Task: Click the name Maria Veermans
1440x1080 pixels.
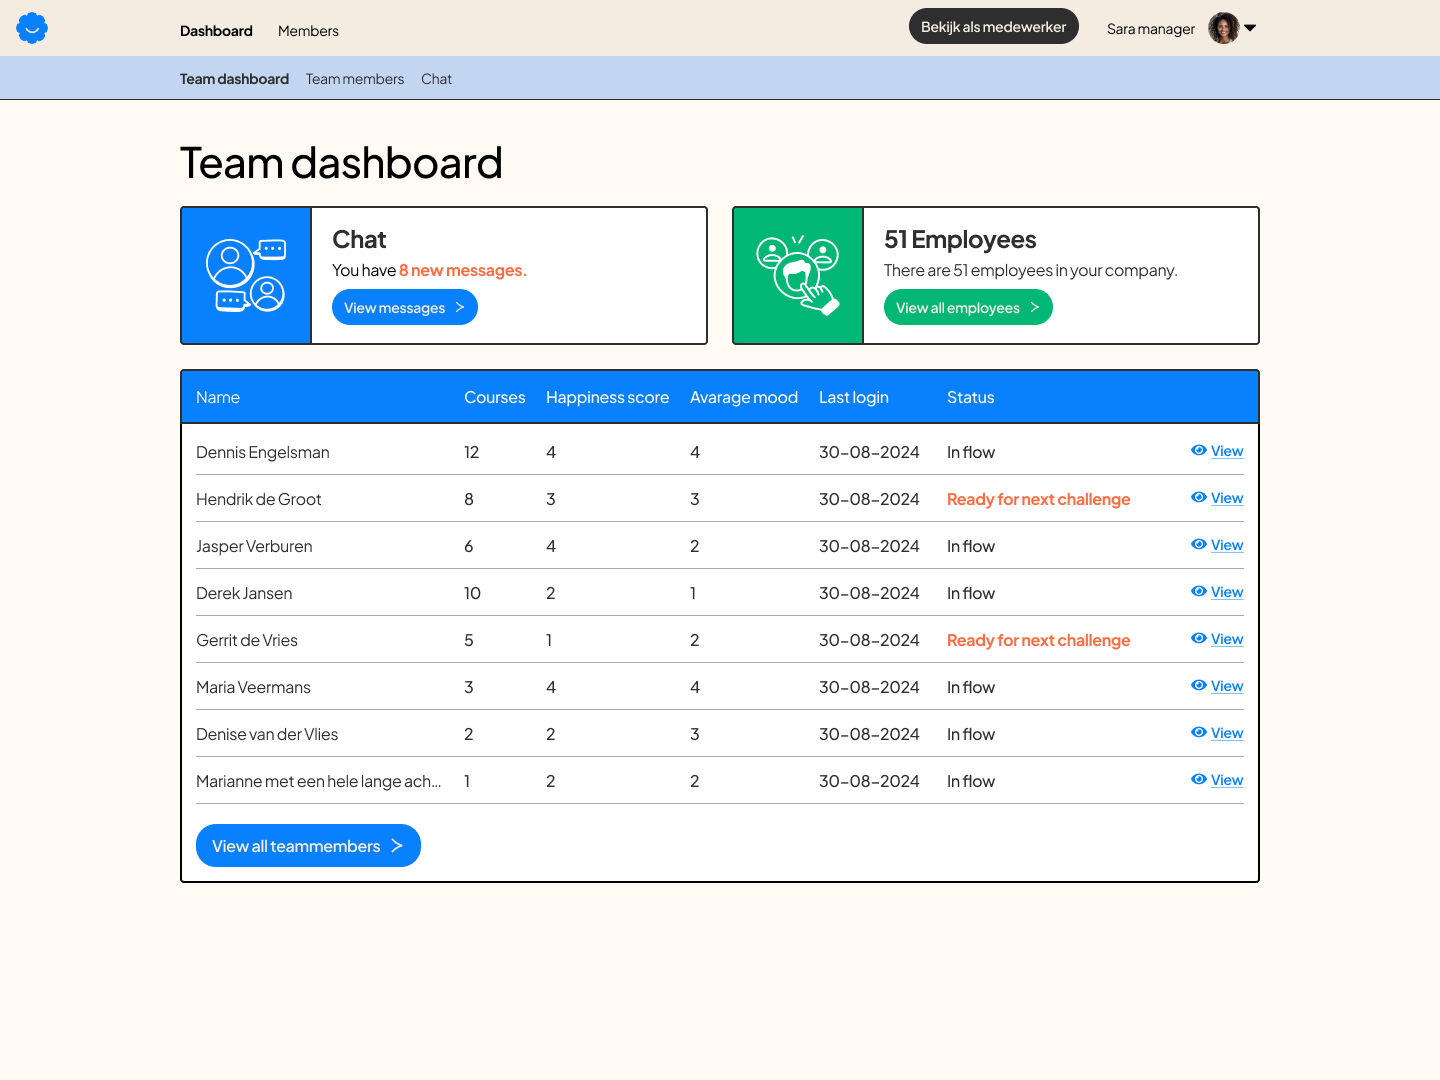Action: click(x=253, y=687)
